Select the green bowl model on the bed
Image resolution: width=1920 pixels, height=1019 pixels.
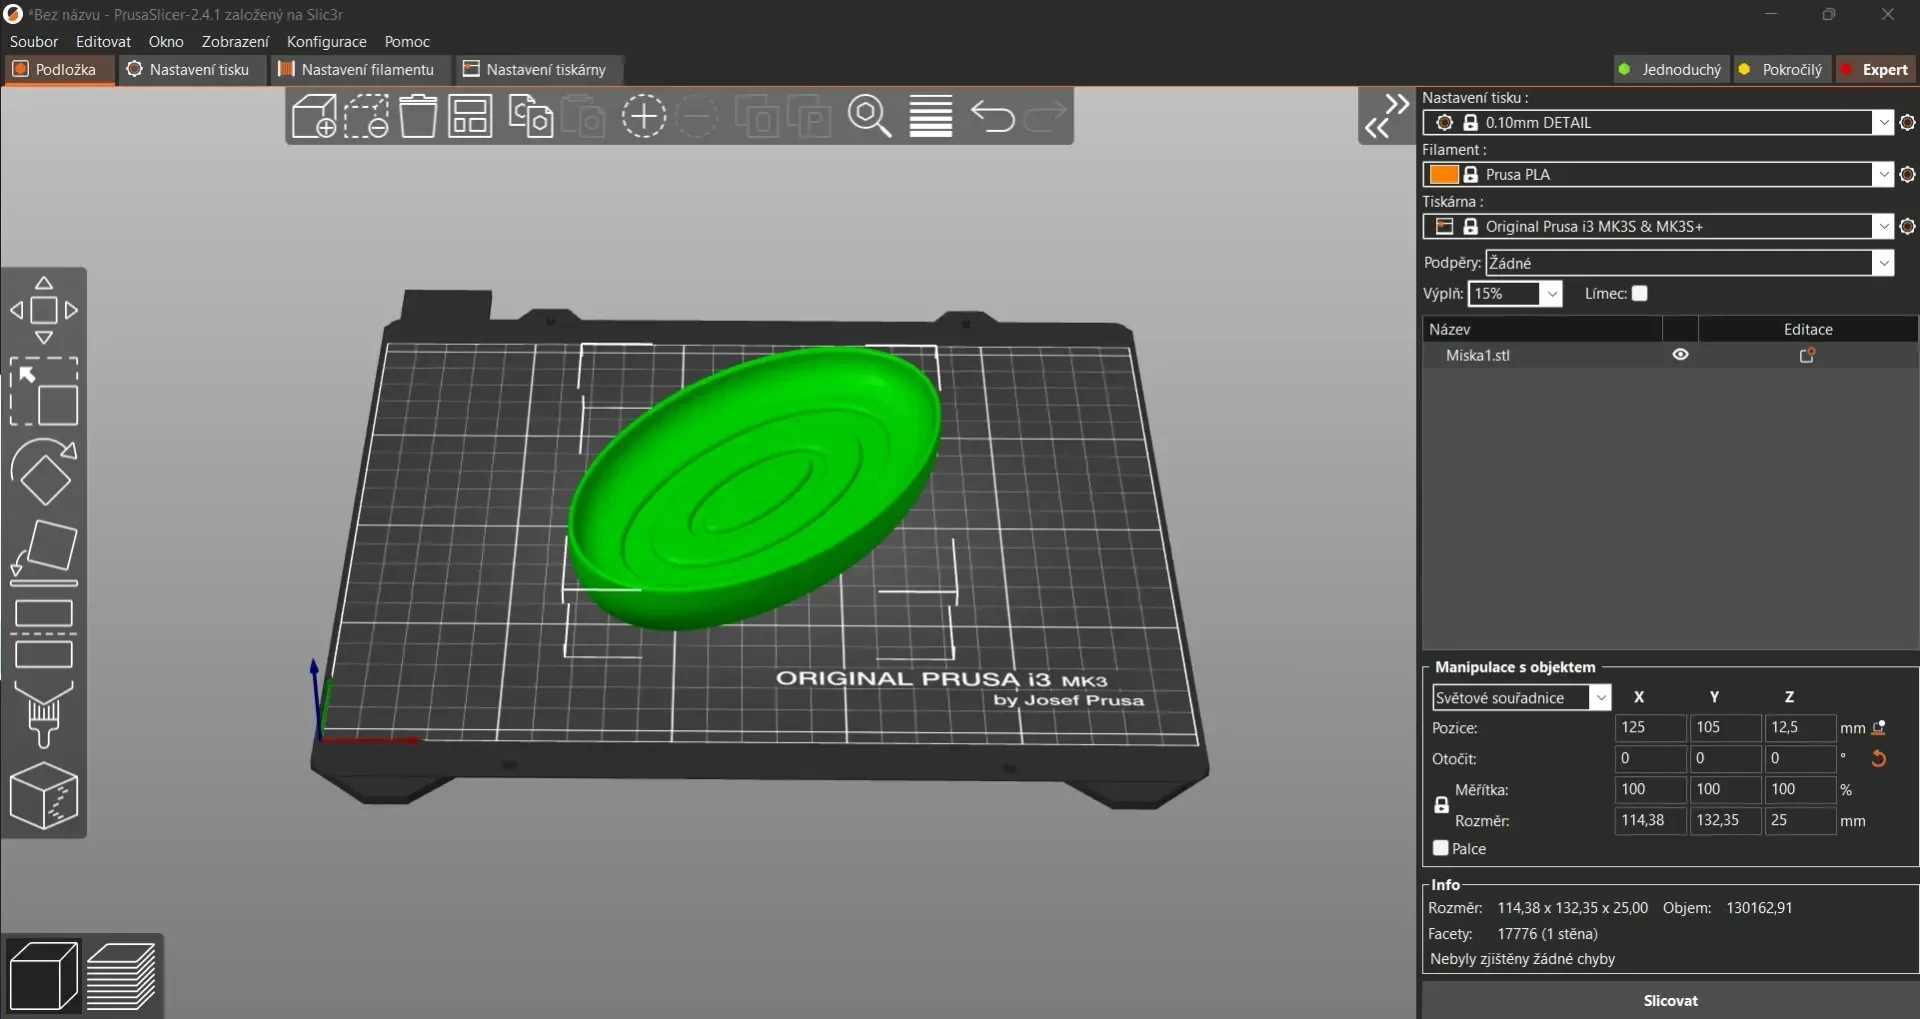pos(755,488)
